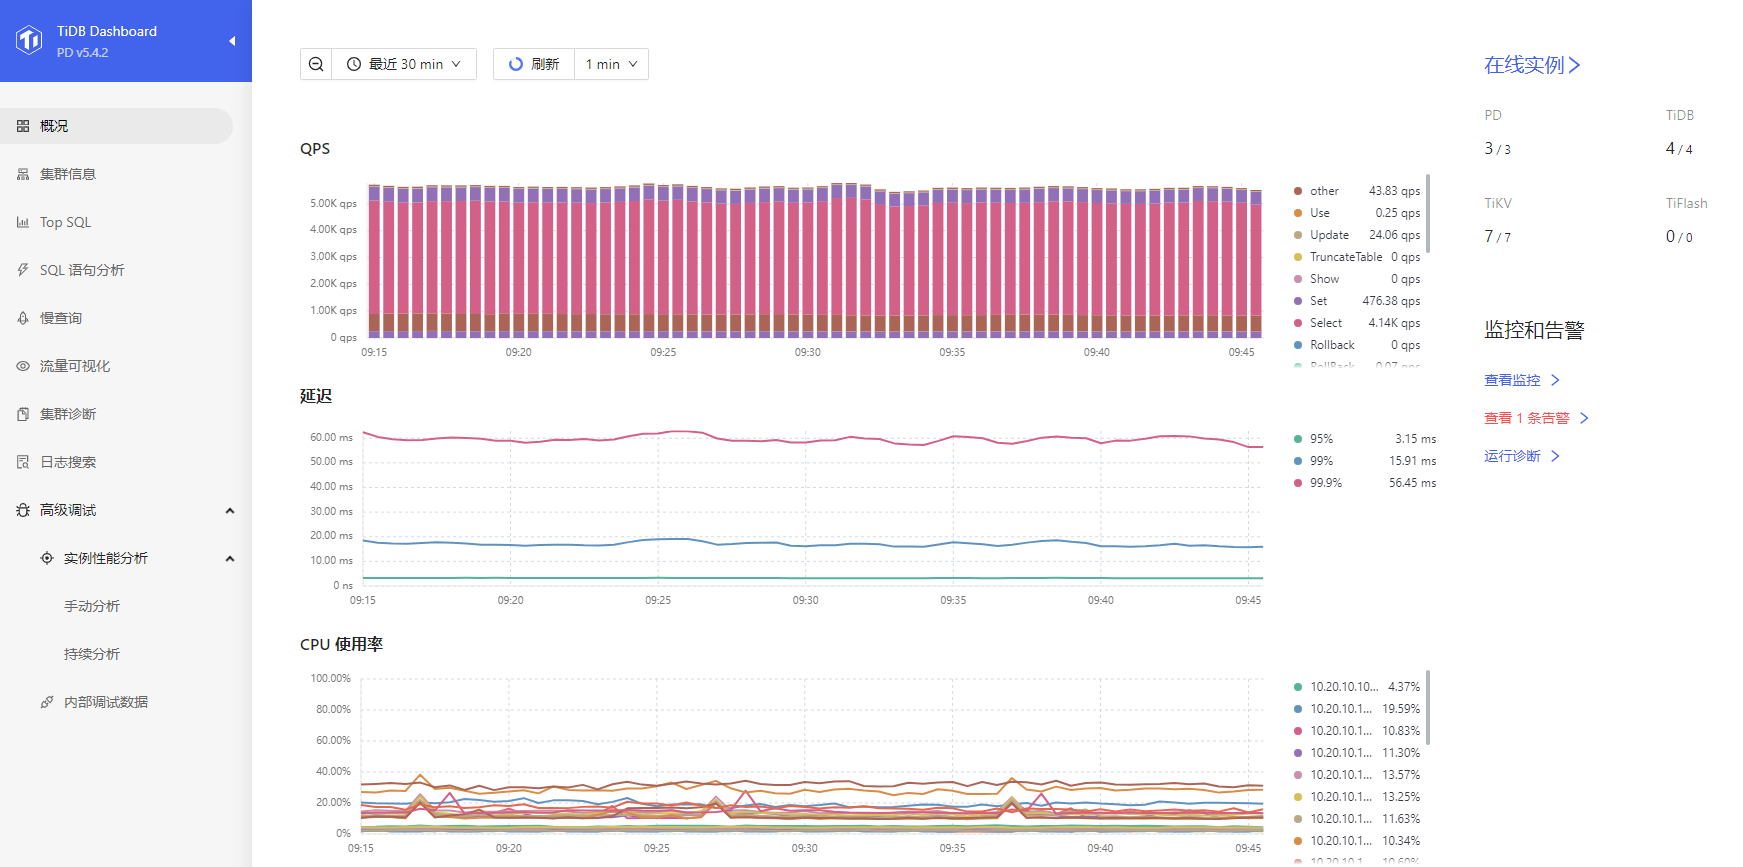Toggle the 19.59% CPU legend entry
The width and height of the screenshot is (1743, 867).
[1356, 709]
